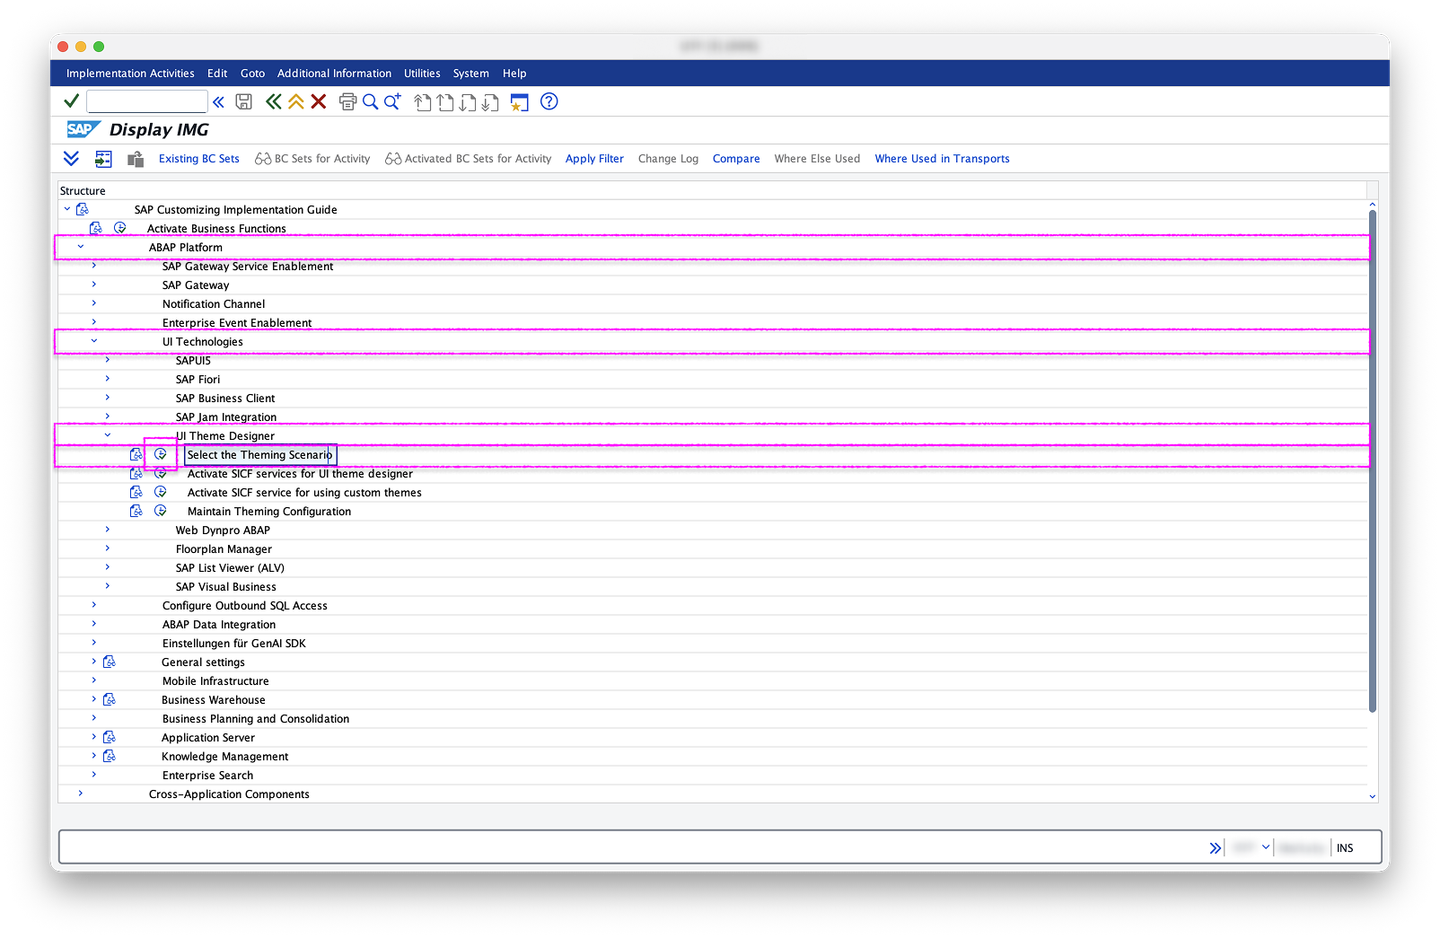The height and width of the screenshot is (938, 1440).
Task: Click the Find magnifier icon
Action: click(x=370, y=102)
